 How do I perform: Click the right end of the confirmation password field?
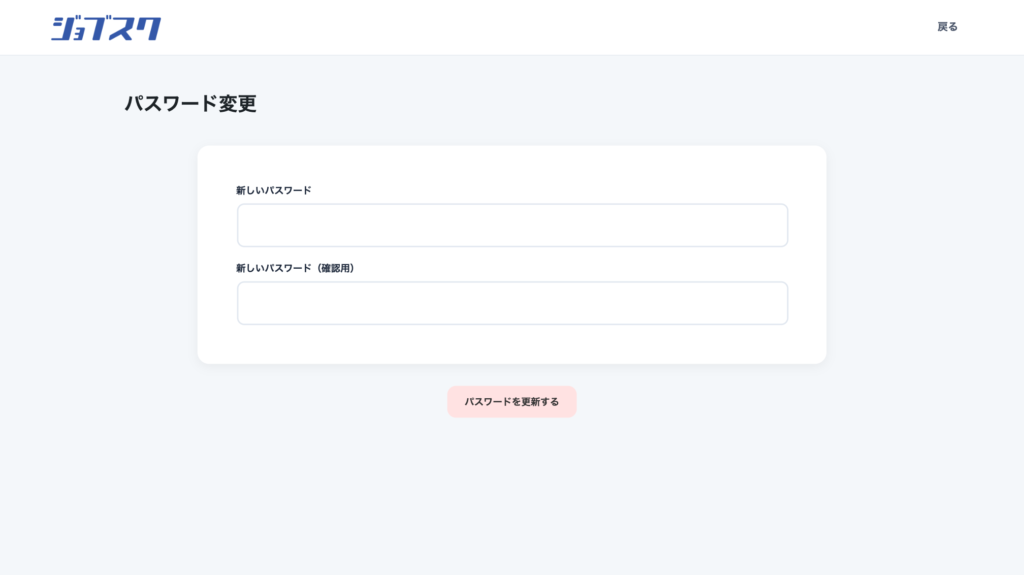770,303
